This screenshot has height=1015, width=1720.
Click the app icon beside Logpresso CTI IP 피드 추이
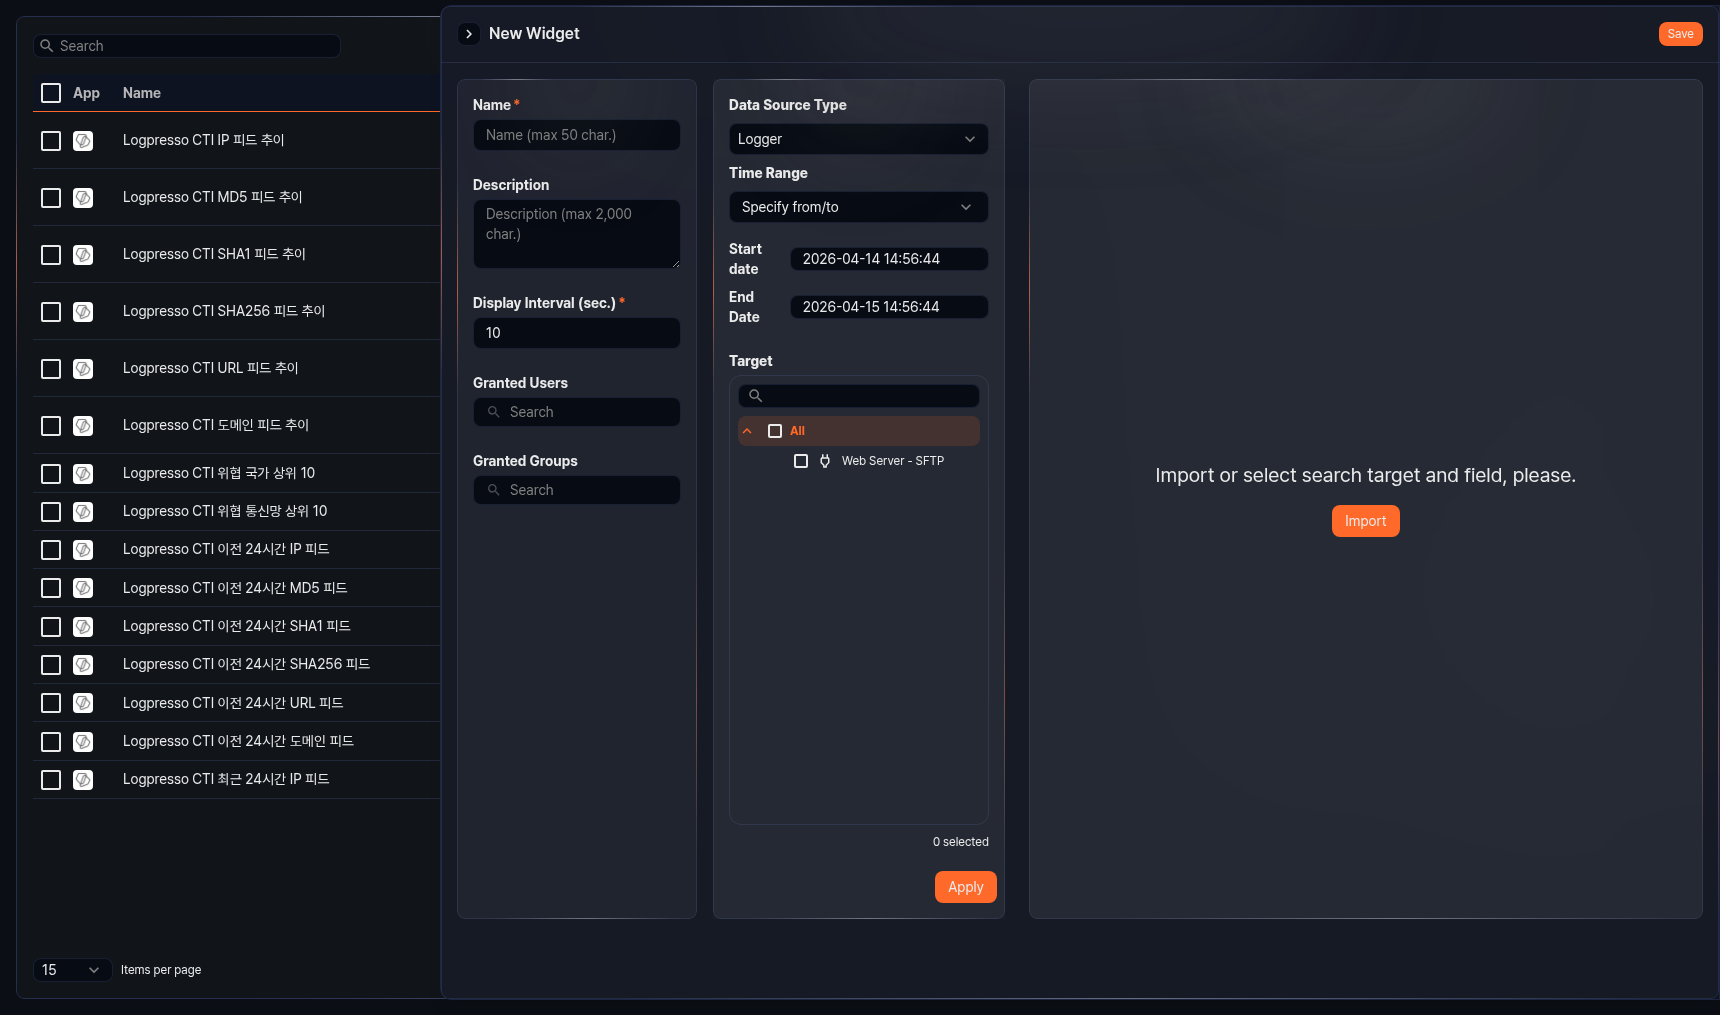(x=83, y=141)
